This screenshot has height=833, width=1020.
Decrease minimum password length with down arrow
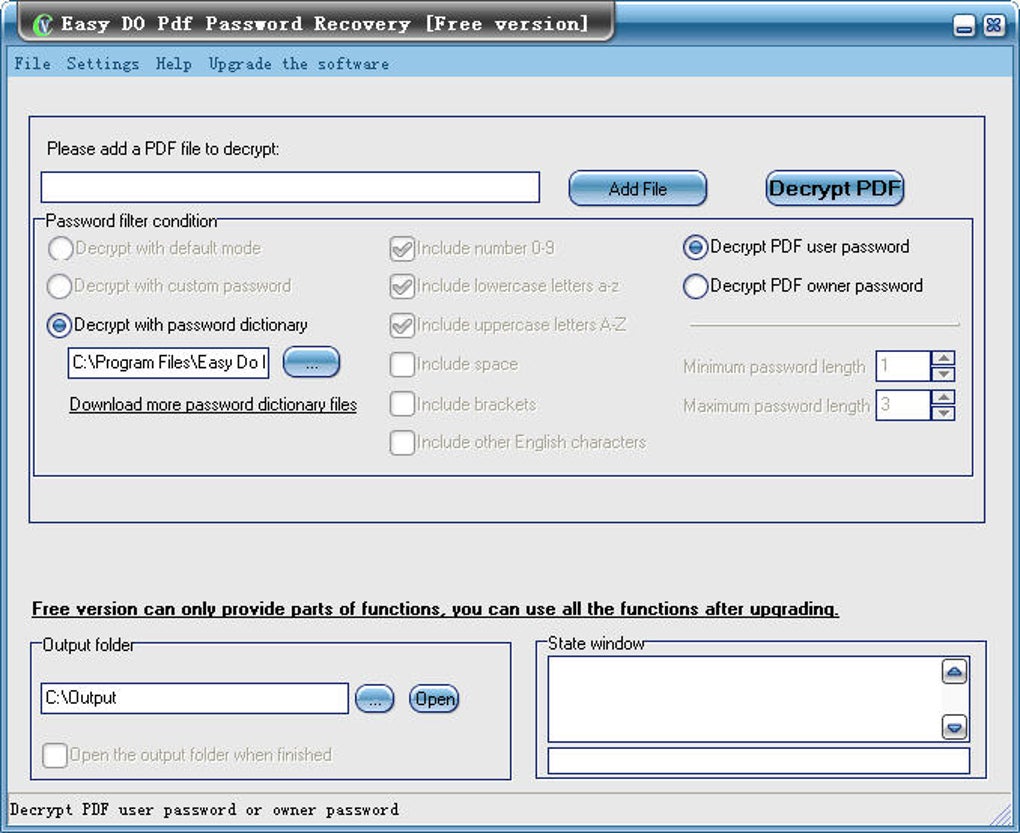point(943,374)
